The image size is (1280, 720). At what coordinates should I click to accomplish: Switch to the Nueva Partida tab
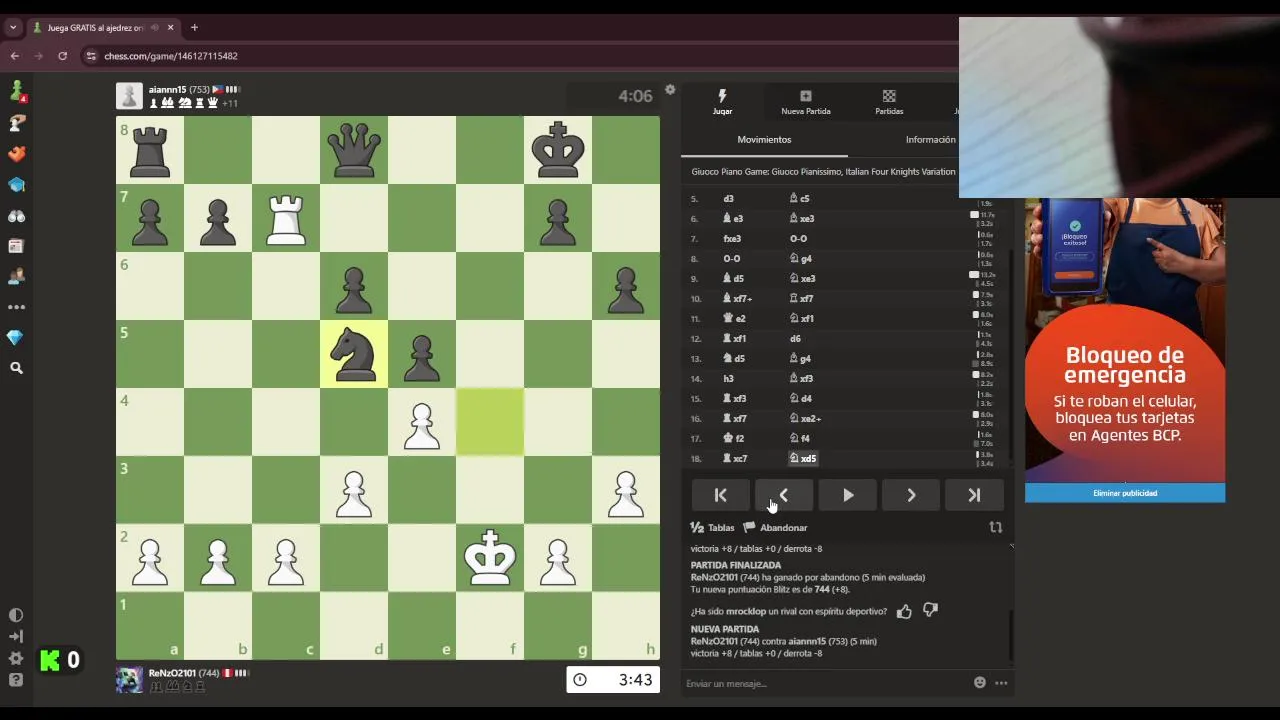805,102
